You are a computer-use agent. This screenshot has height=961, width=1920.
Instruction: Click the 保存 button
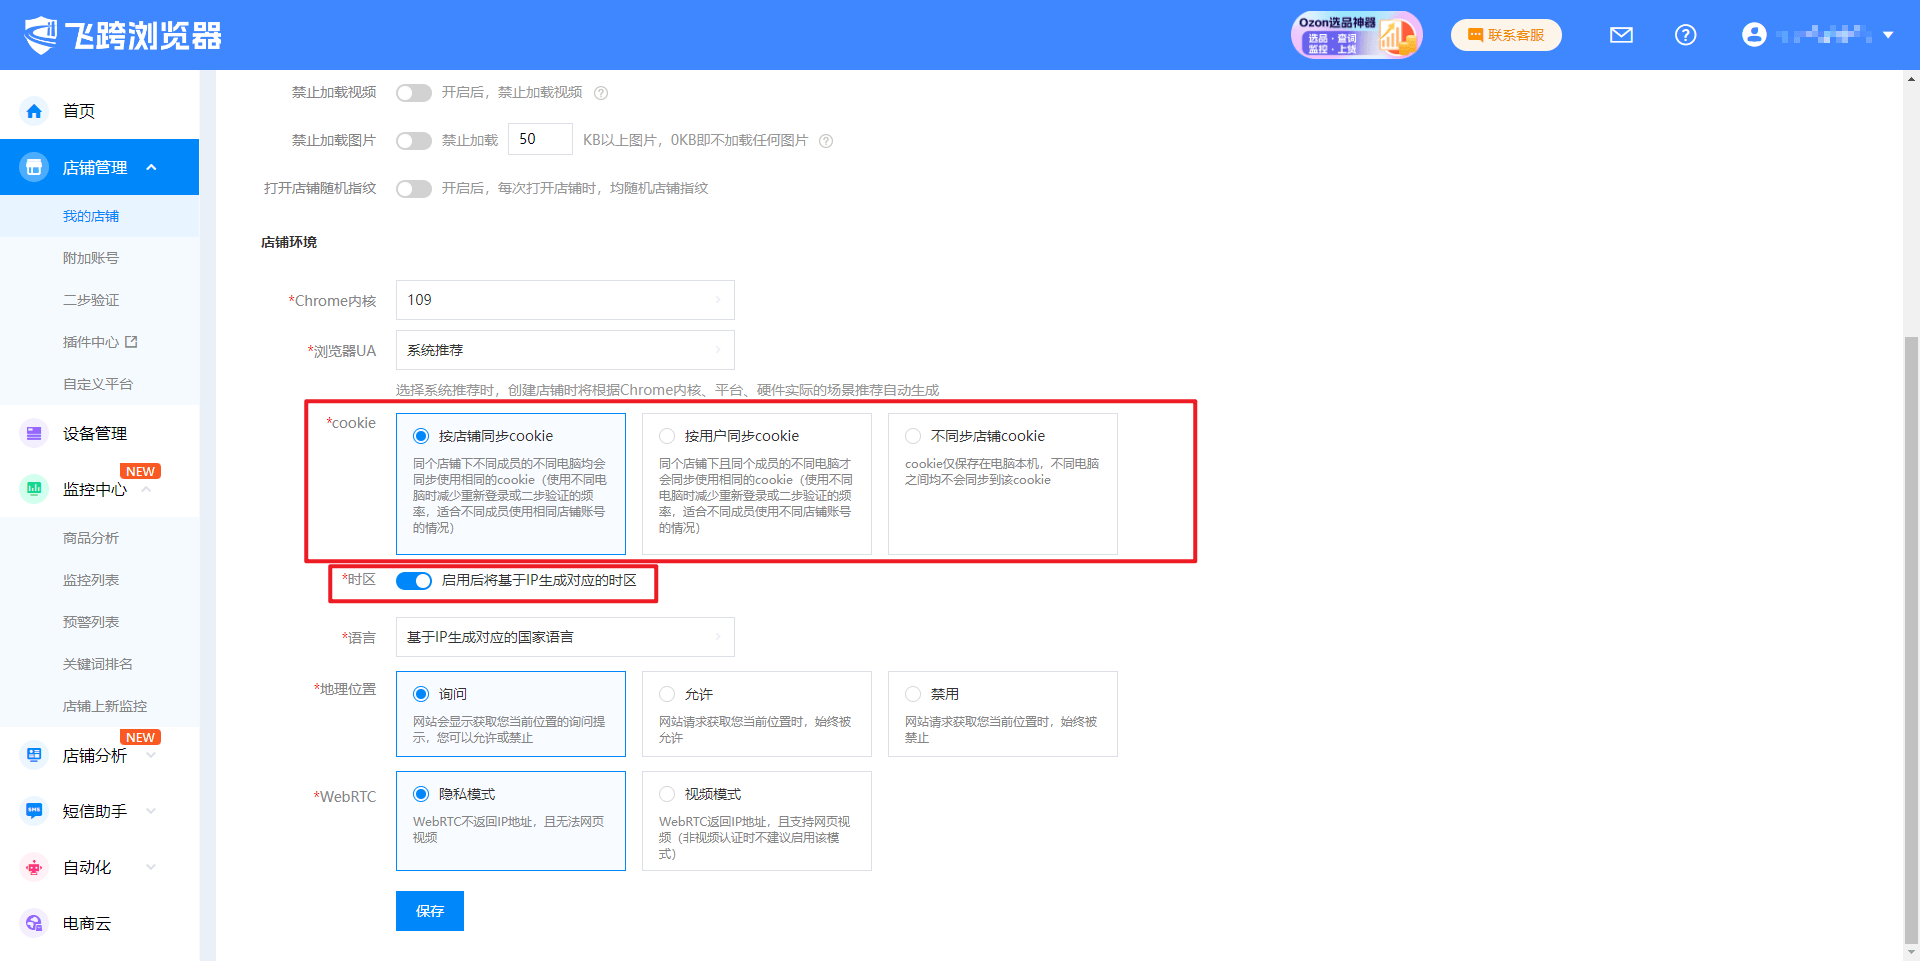pos(430,911)
